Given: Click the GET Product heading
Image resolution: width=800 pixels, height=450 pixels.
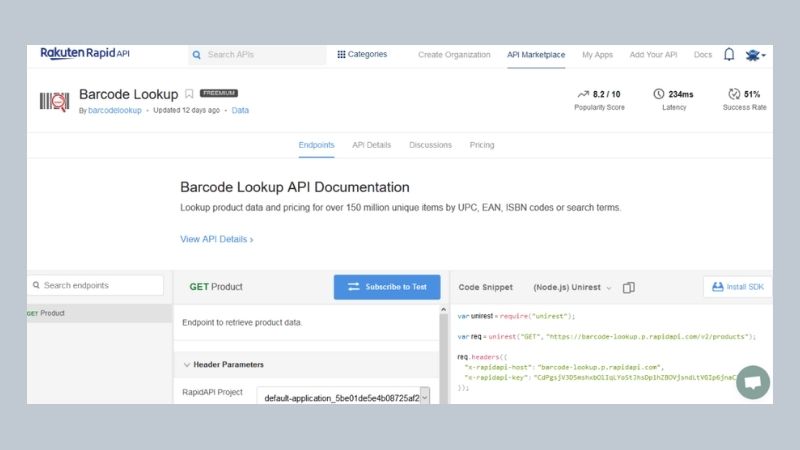Looking at the screenshot, I should click(216, 287).
